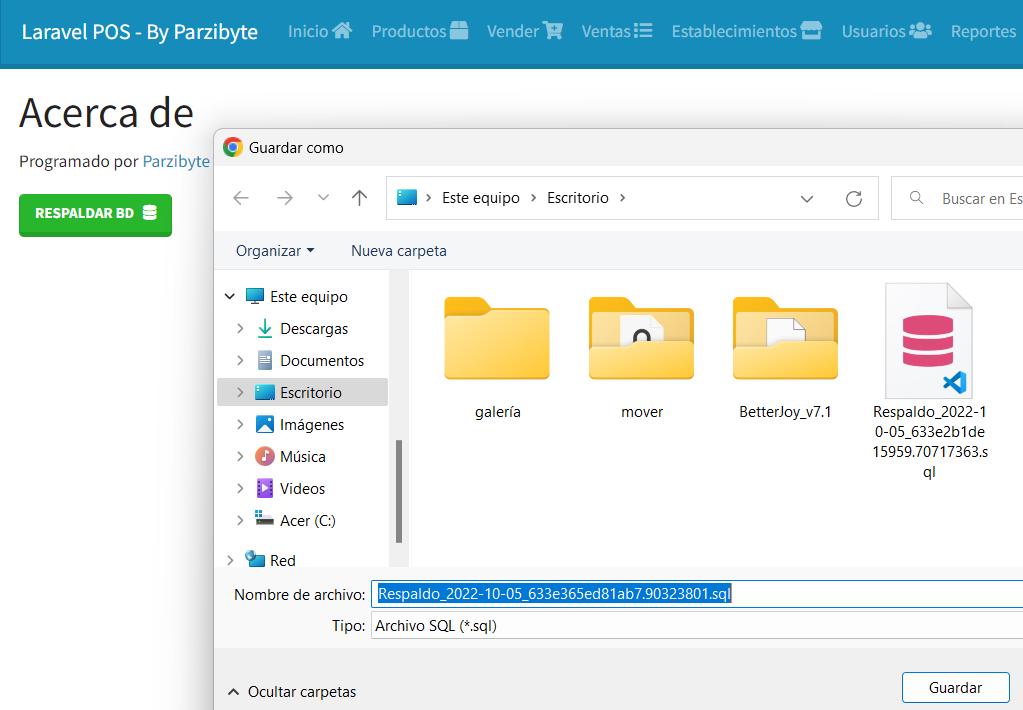Go forward with the right arrow
Image resolution: width=1023 pixels, height=710 pixels.
pos(284,198)
